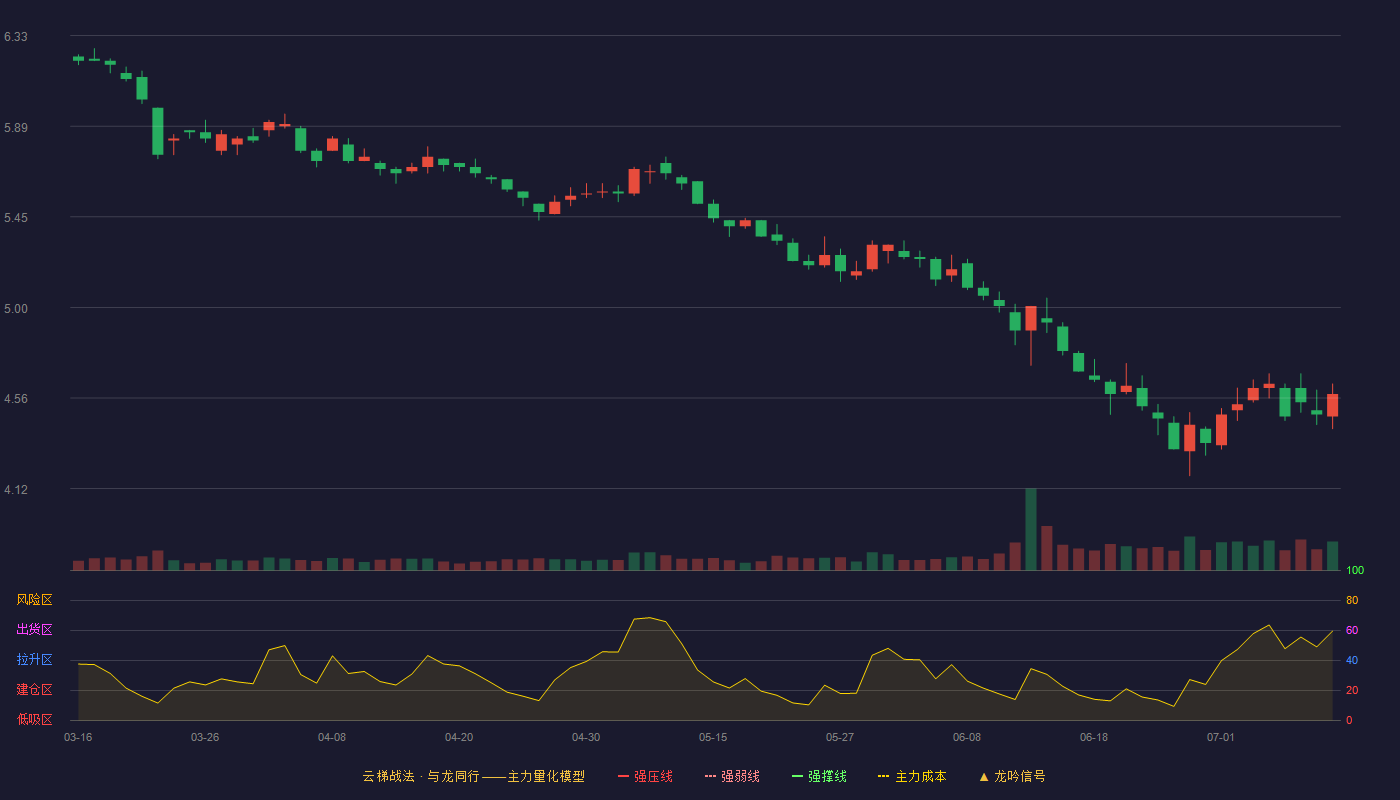This screenshot has width=1400, height=800.
Task: Toggle the 强弱线 legend entry
Action: (x=732, y=776)
